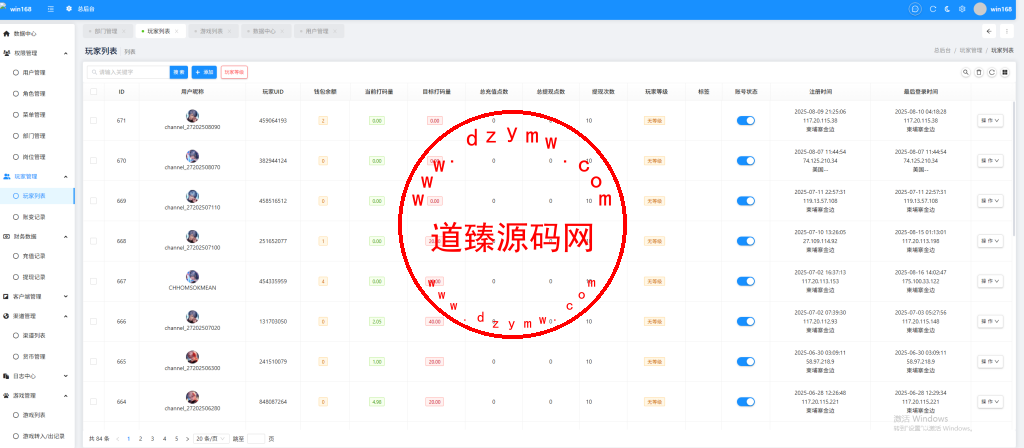Toggle account status switch for ID 668
Viewport: 1024px width, 448px height.
746,241
